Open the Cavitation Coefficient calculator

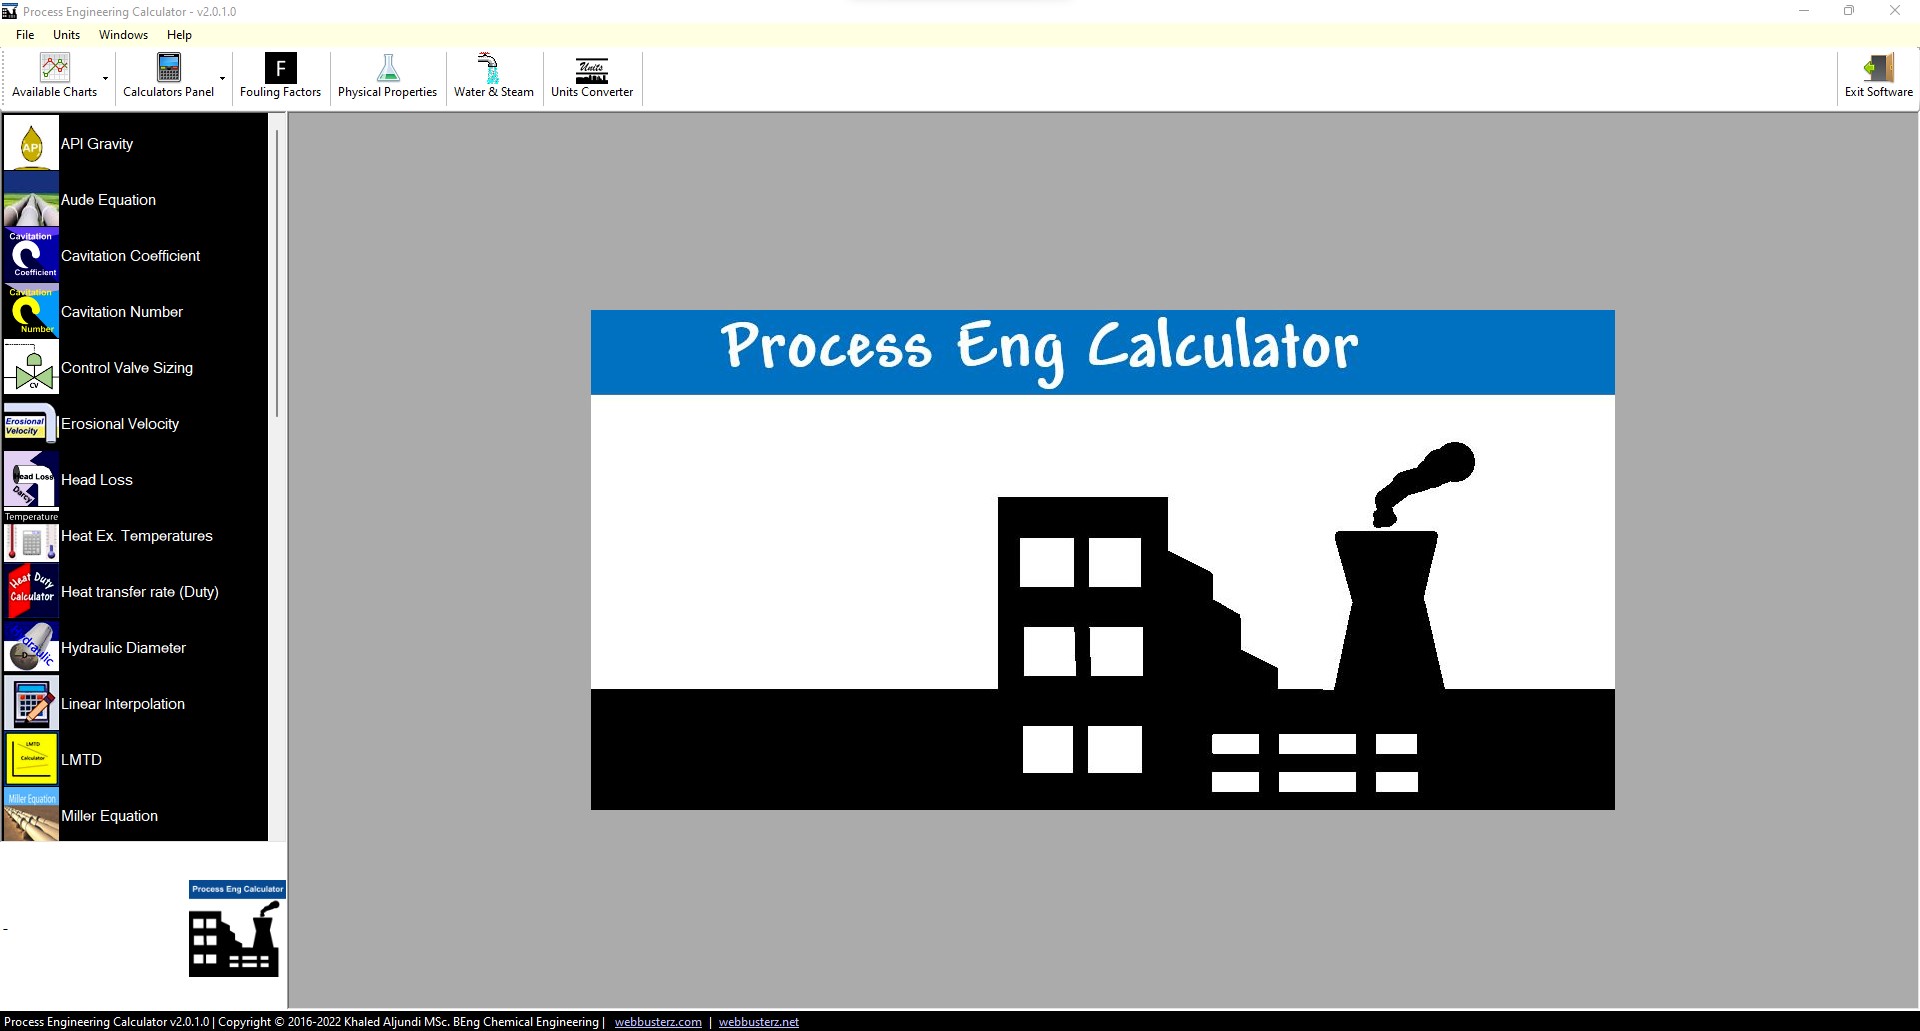130,255
